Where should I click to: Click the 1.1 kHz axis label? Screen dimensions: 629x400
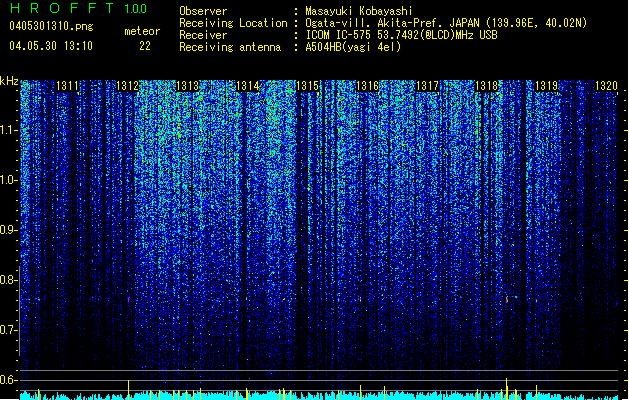9,131
